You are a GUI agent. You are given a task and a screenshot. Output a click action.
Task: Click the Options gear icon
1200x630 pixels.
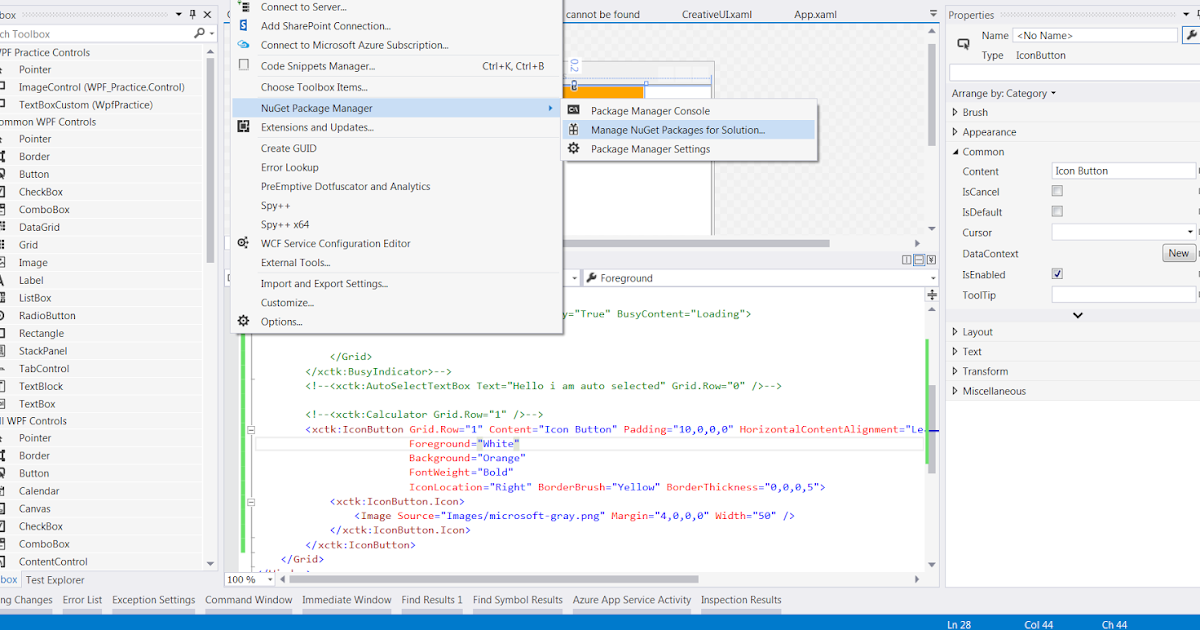pos(243,321)
